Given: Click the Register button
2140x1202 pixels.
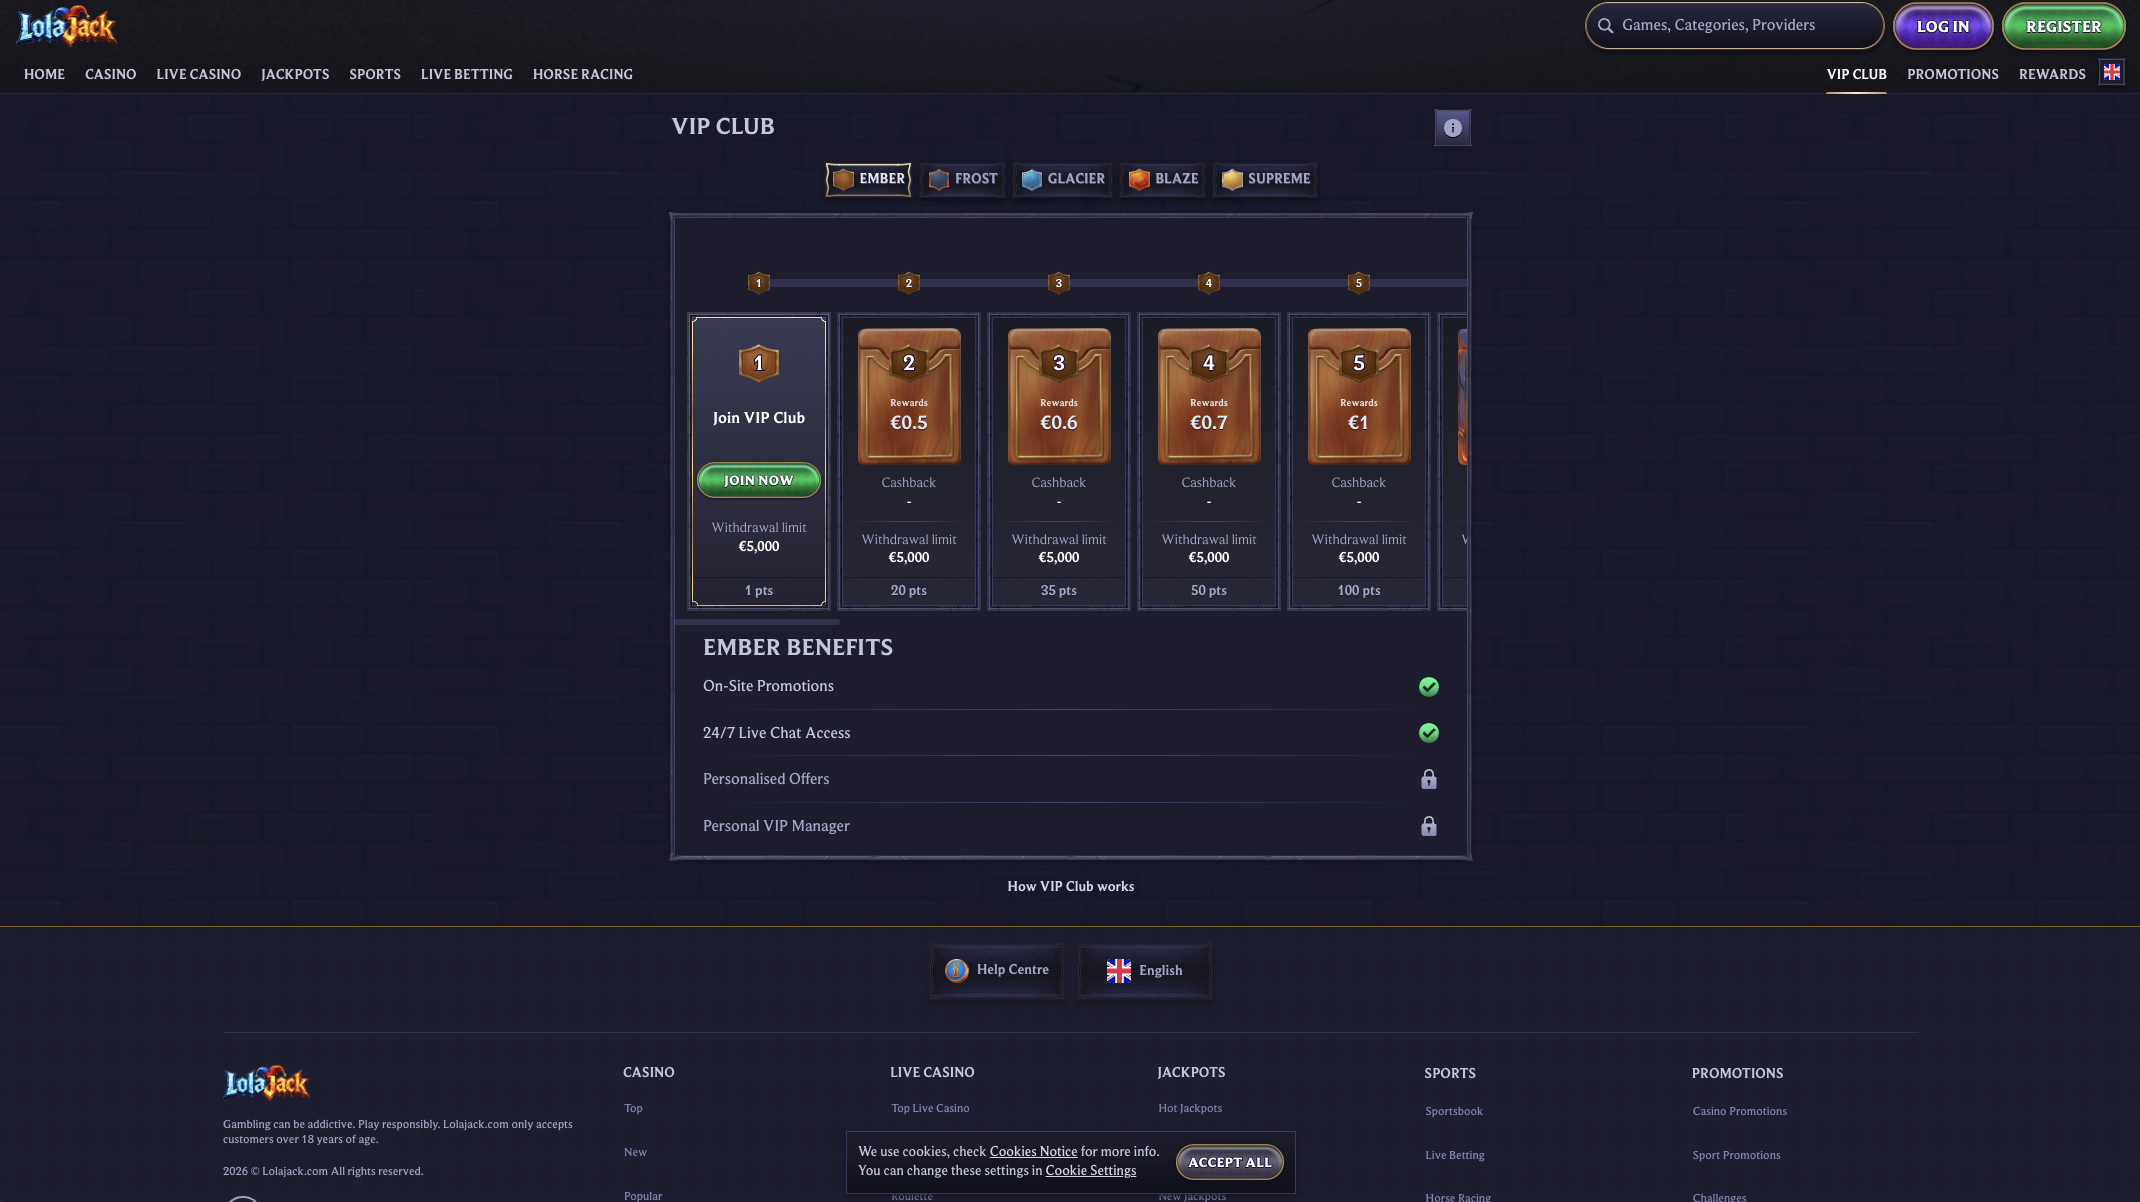Looking at the screenshot, I should (x=2063, y=26).
